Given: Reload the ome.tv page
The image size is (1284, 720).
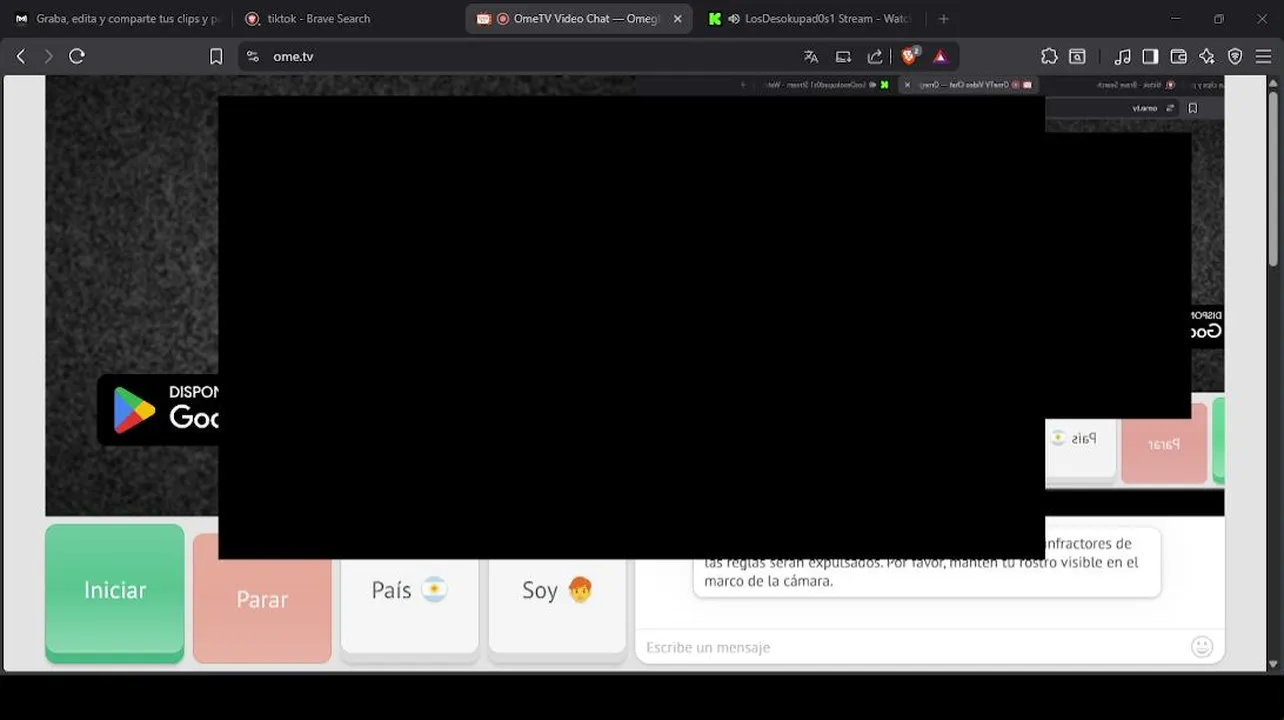Looking at the screenshot, I should 77,57.
